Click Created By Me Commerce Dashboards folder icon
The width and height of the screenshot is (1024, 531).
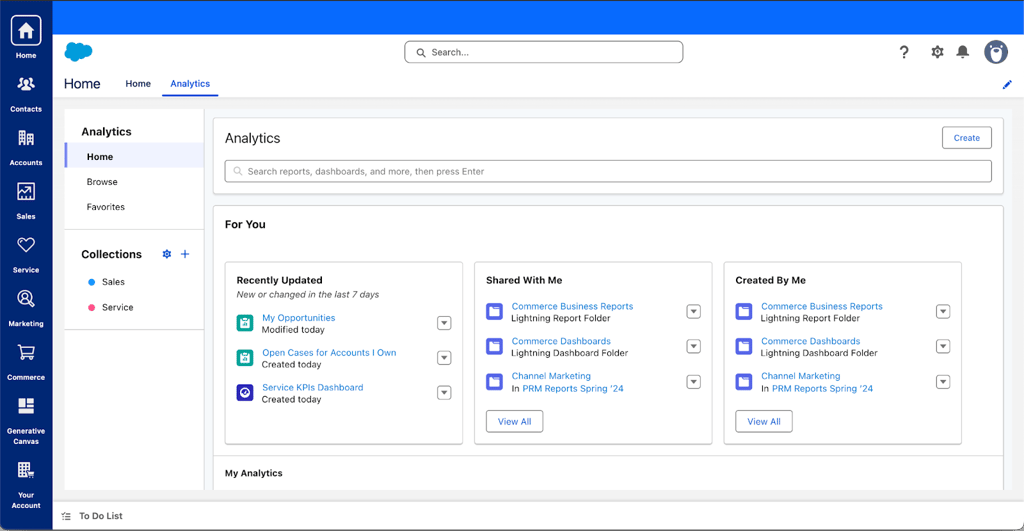point(744,346)
